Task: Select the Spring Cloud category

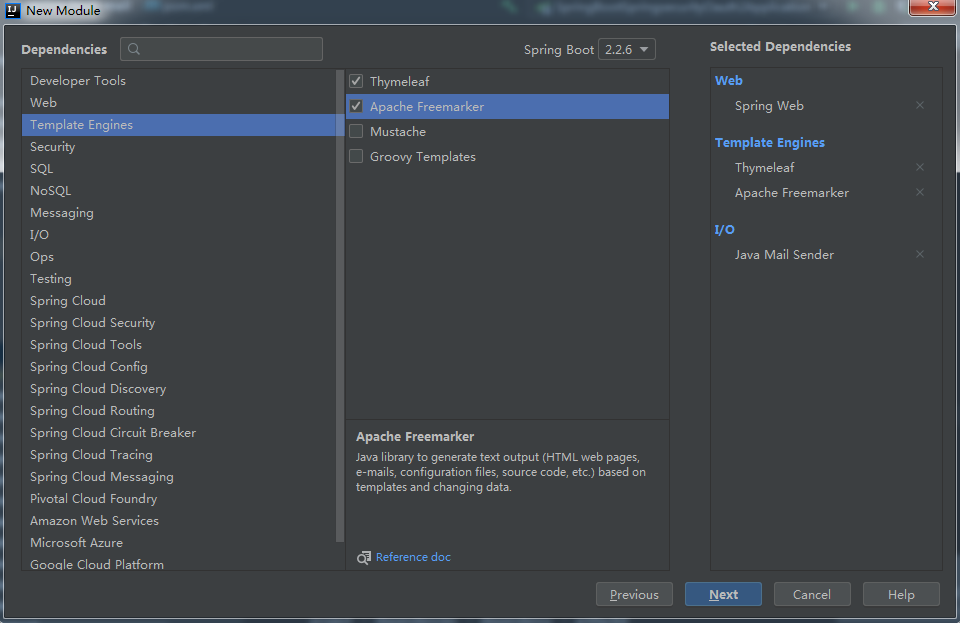Action: tap(179, 301)
